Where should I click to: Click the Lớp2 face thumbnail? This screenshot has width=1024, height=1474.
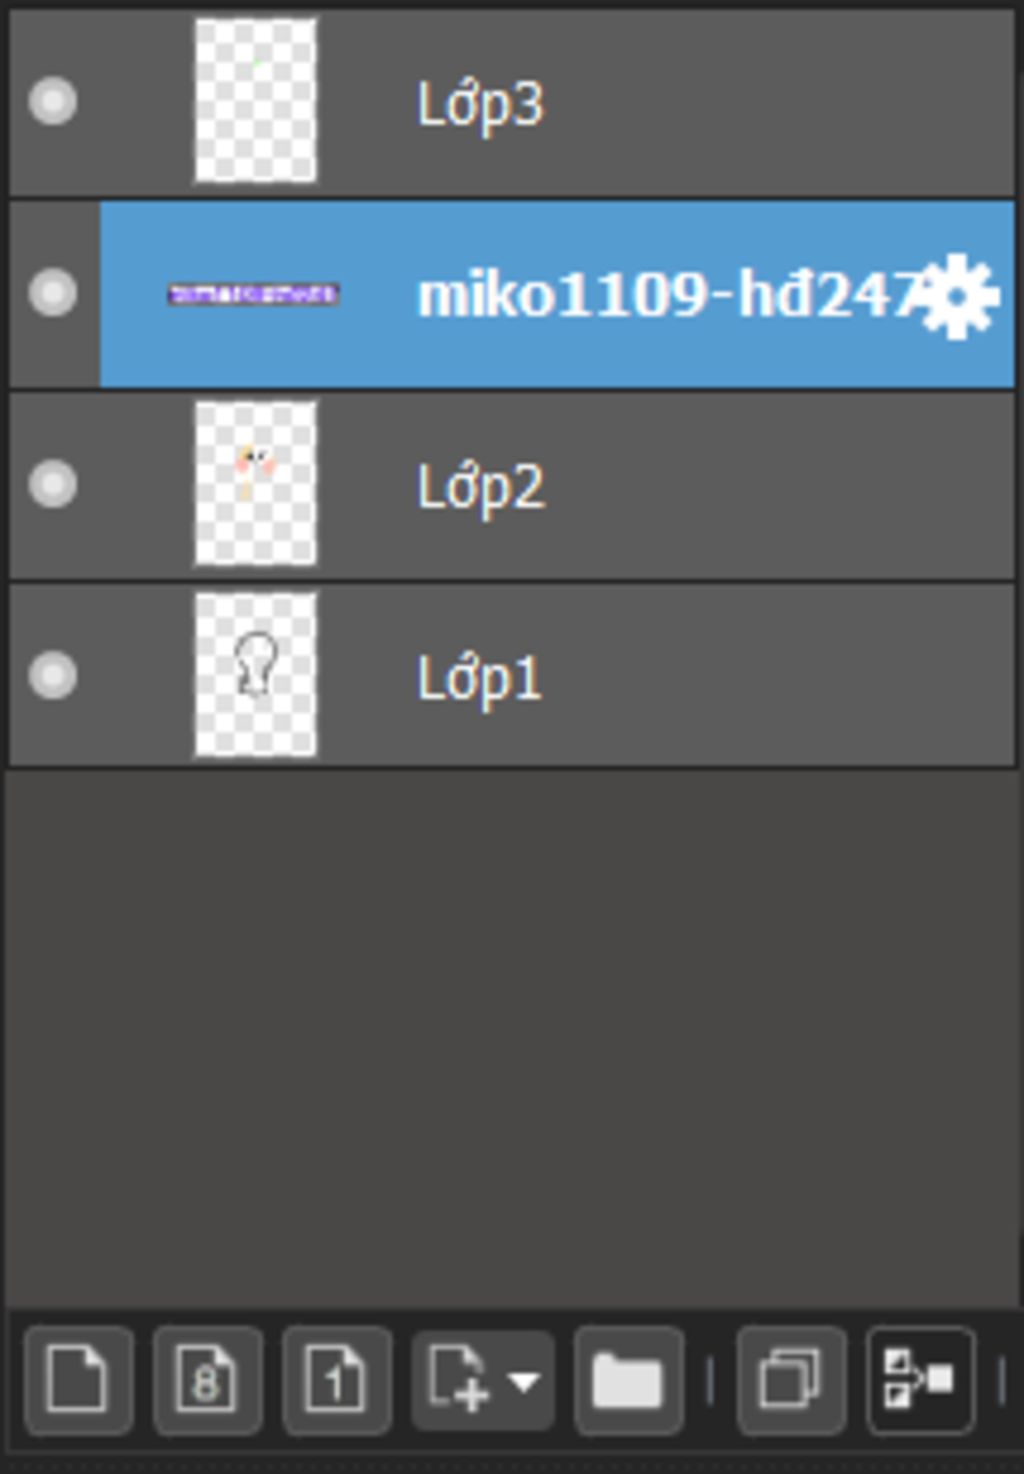(255, 484)
